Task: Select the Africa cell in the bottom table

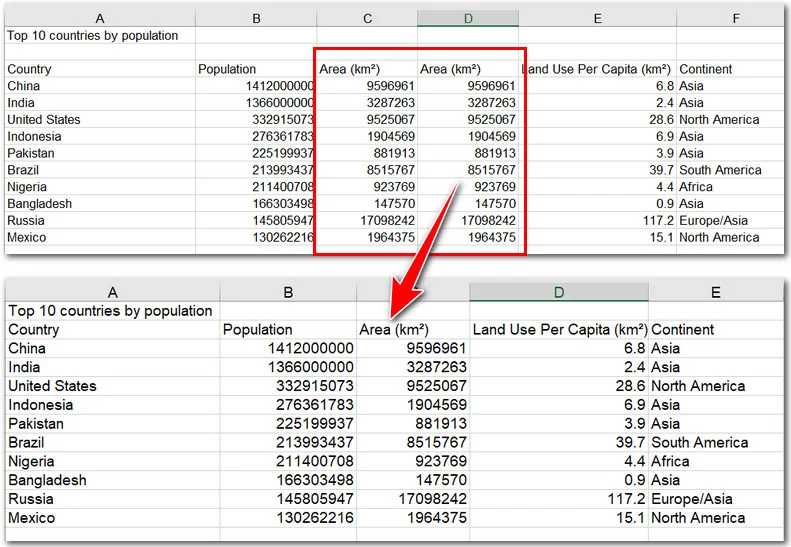Action: [670, 461]
